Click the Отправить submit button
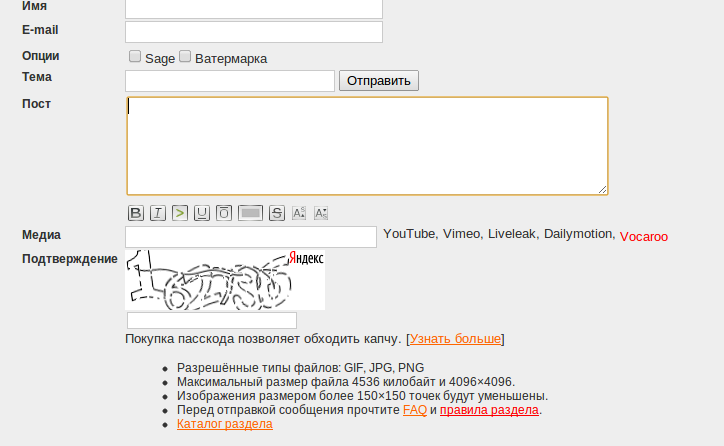This screenshot has width=724, height=446. click(x=379, y=80)
